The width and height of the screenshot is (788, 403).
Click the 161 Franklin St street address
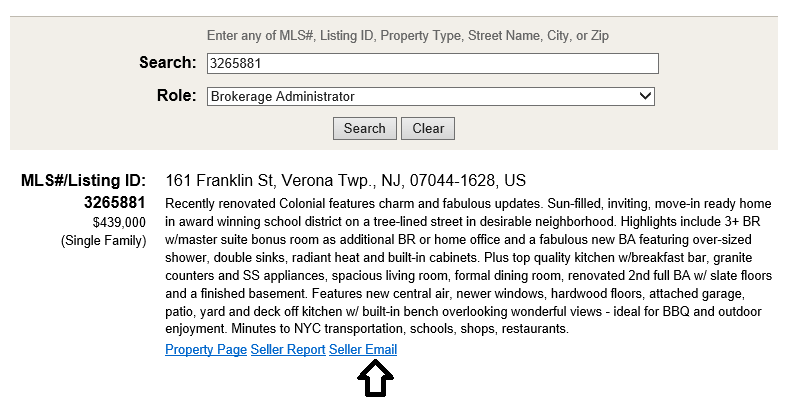click(220, 181)
